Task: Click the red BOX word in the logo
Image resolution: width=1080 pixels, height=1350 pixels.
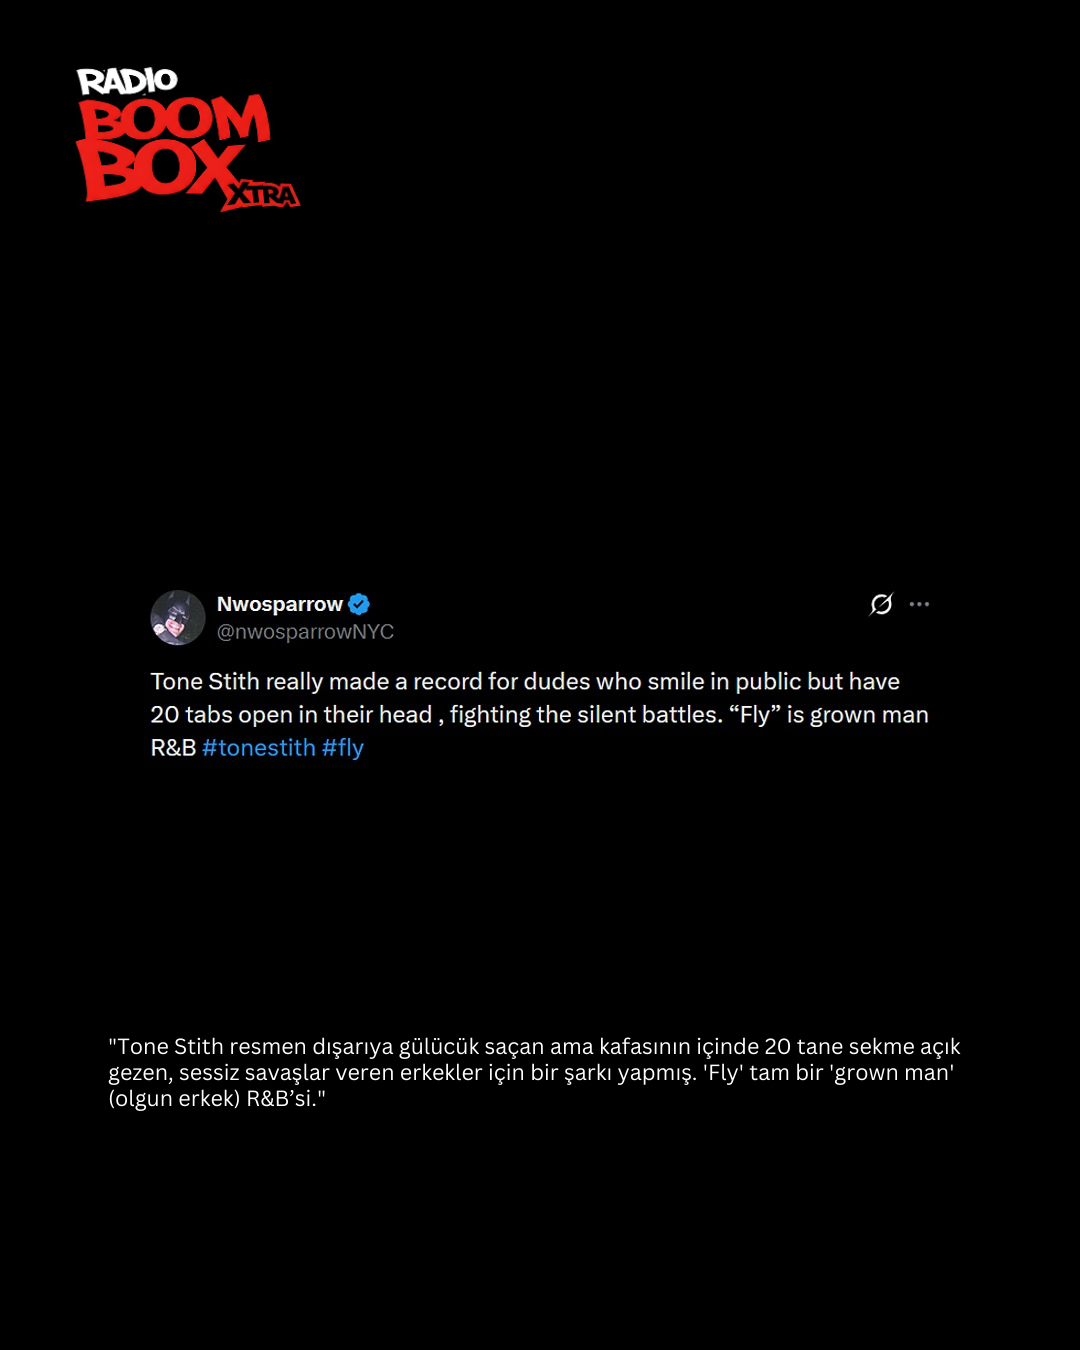Action: [x=160, y=169]
